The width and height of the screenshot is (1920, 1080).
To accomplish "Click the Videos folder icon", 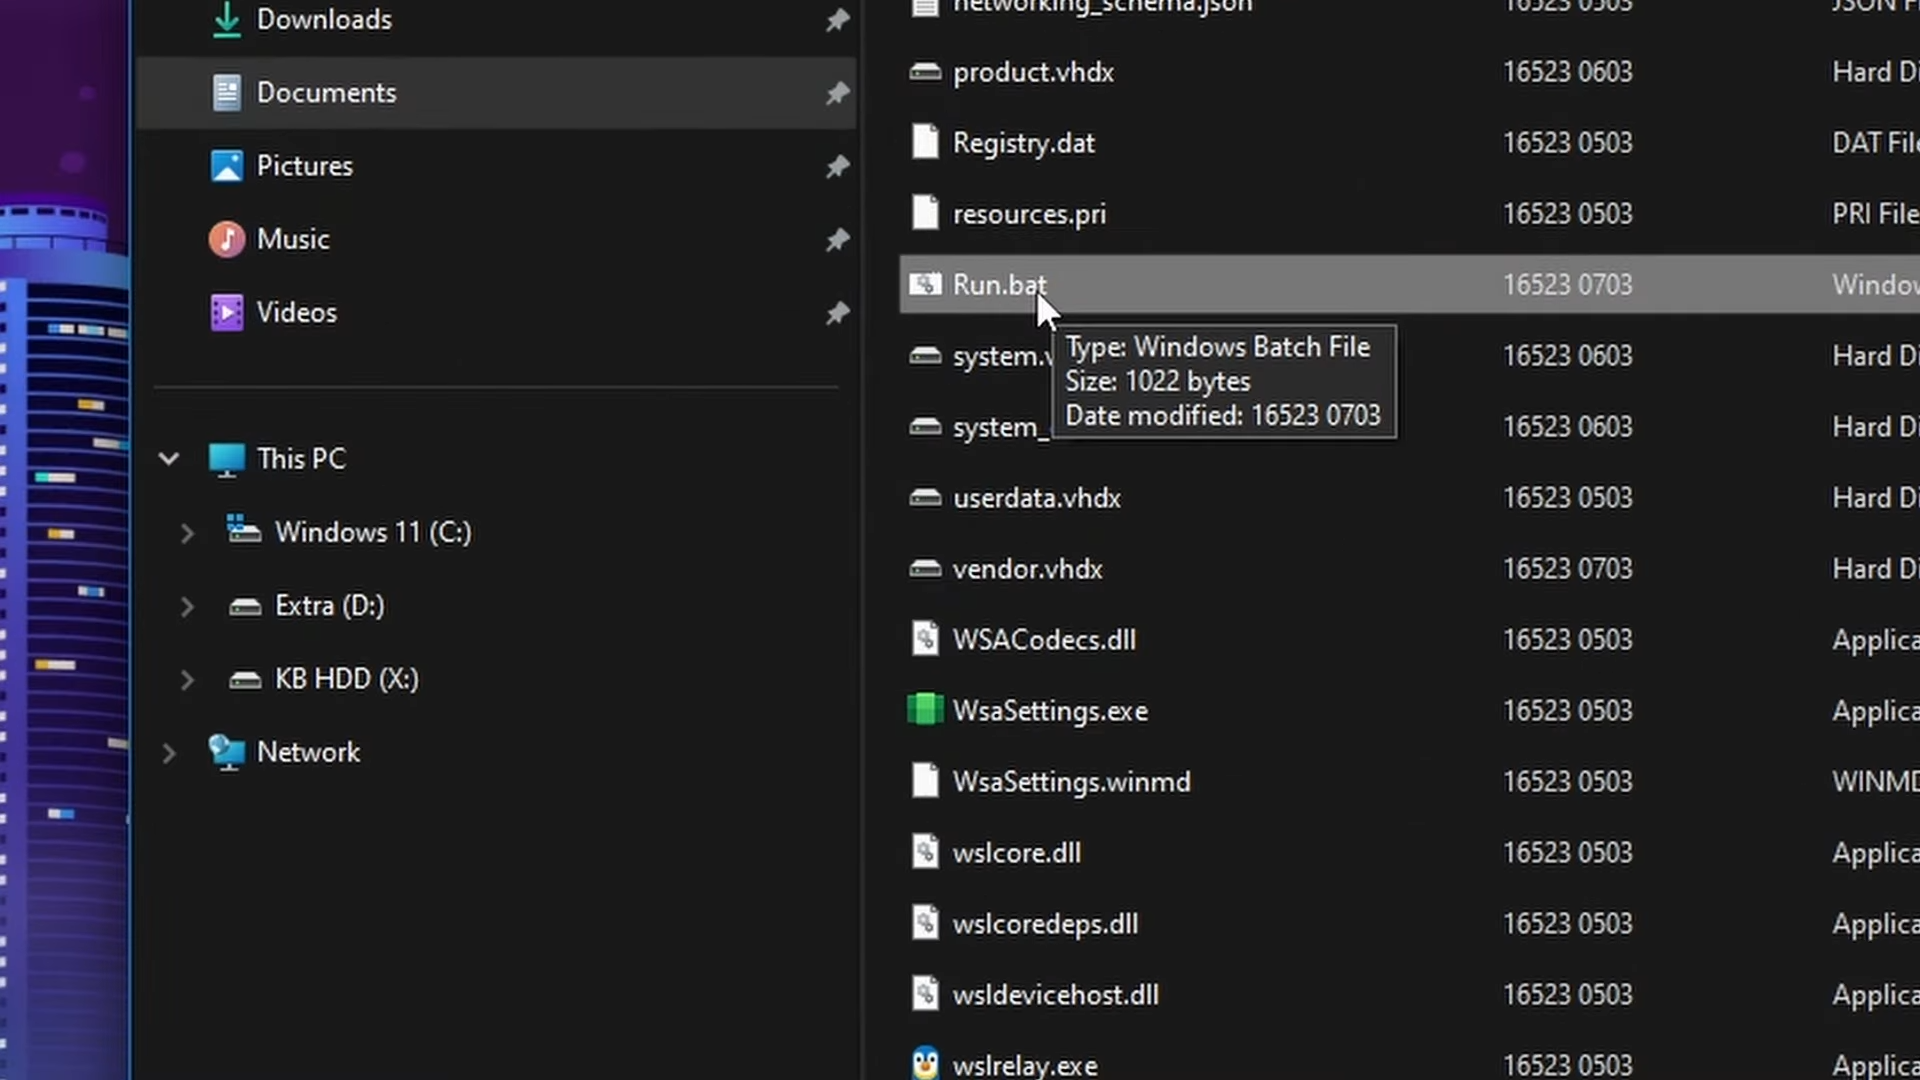I will click(x=227, y=313).
